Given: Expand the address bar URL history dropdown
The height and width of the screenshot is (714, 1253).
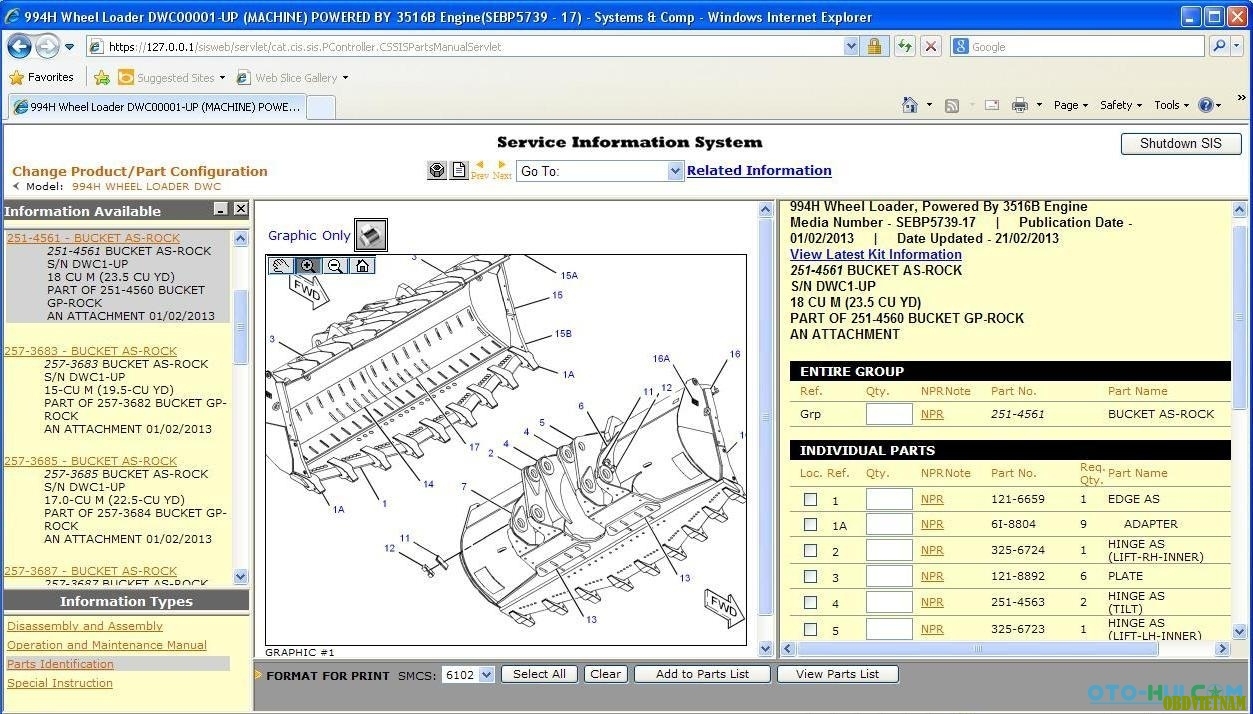Looking at the screenshot, I should (851, 46).
